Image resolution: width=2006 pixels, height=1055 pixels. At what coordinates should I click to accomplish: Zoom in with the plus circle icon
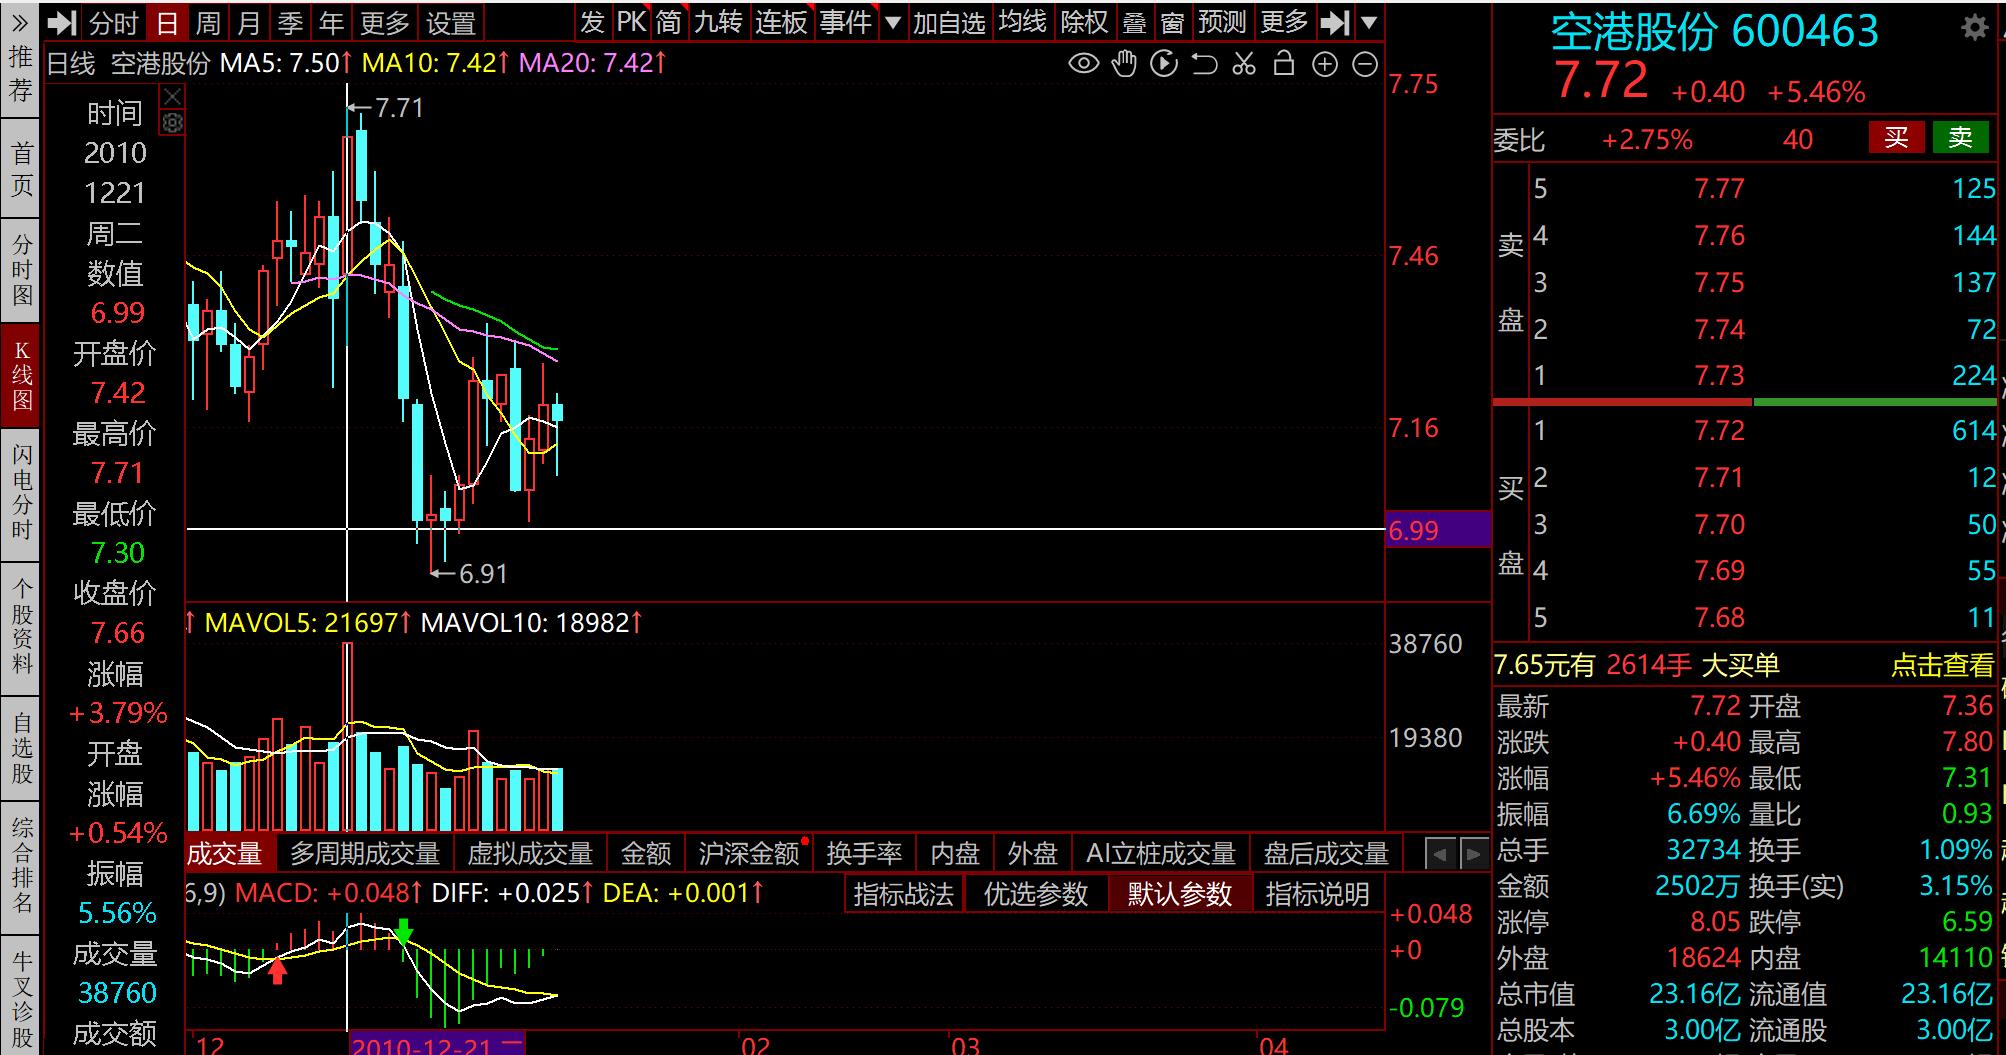click(1325, 65)
